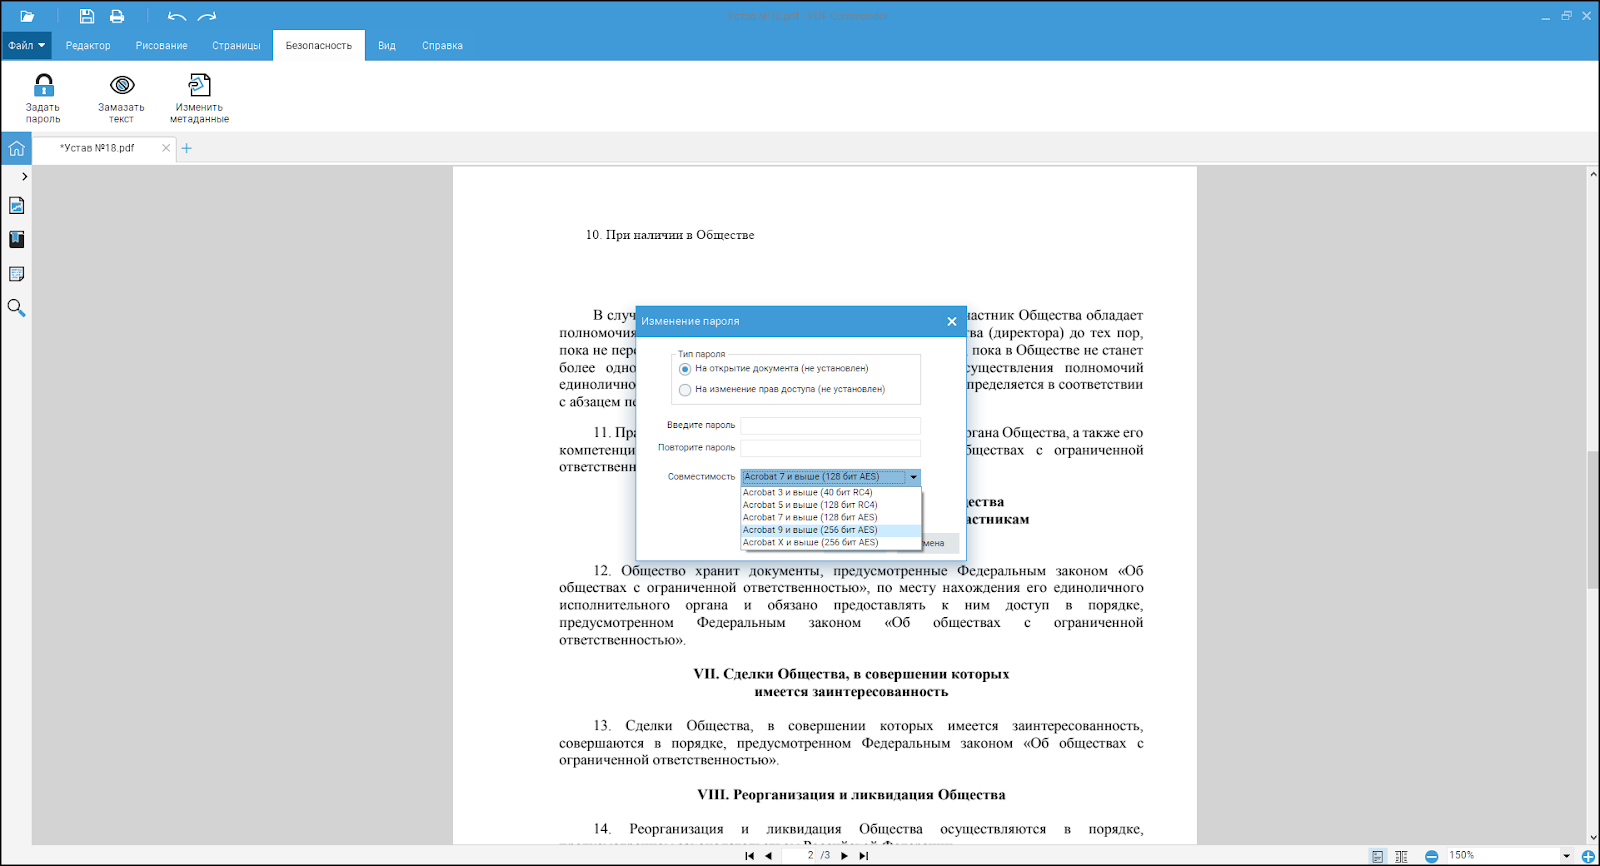Open the Edit Metadata tool
Viewport: 1600px width, 866px height.
[199, 86]
